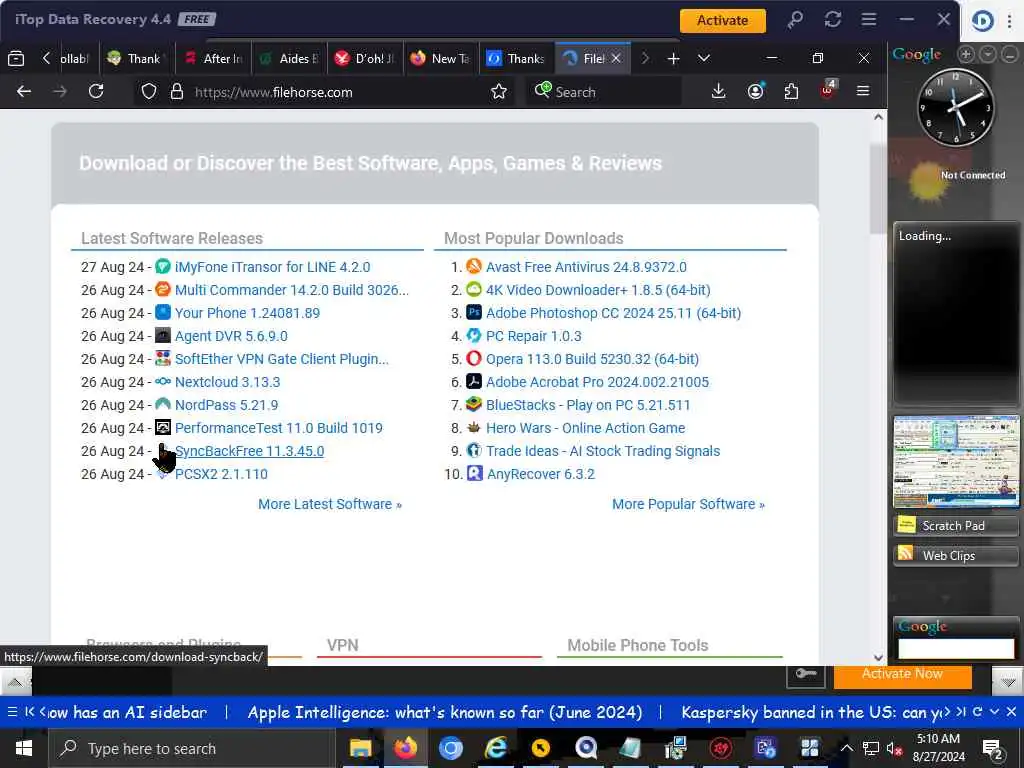This screenshot has width=1024, height=768.
Task: Open the Firefox account icon
Action: pos(756,91)
